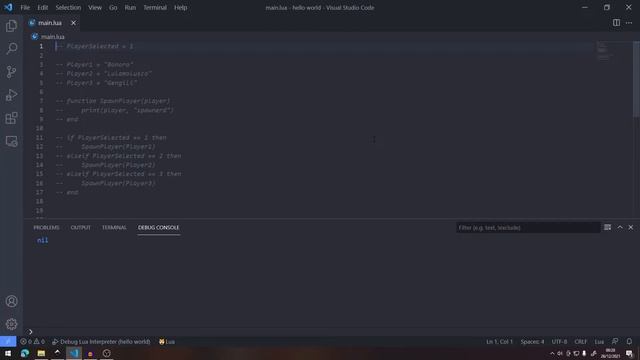Viewport: 640px width, 360px height.
Task: Place cursor on Player1 comment line 3
Action: click(95, 64)
